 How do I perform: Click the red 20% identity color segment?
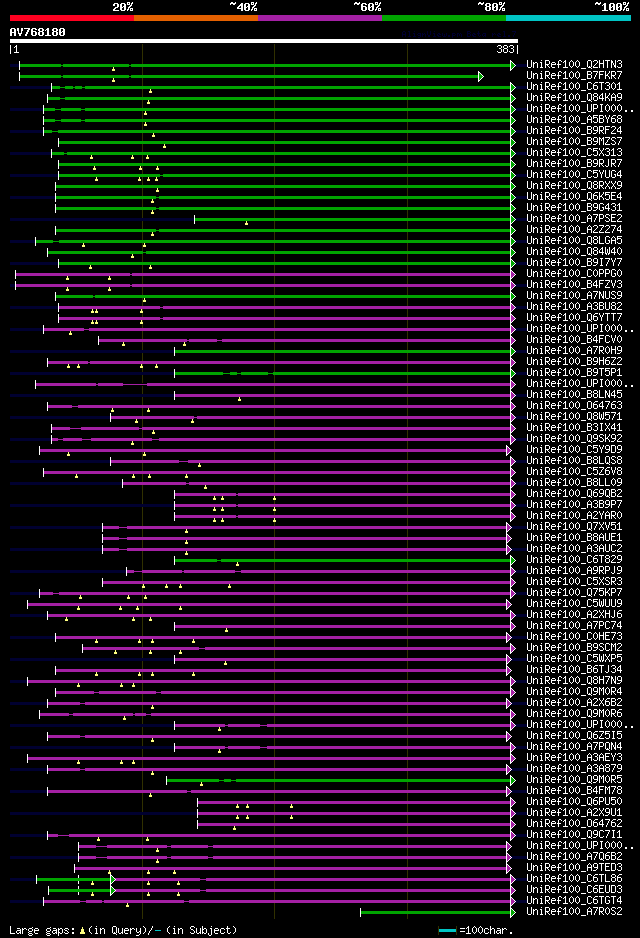click(x=72, y=19)
